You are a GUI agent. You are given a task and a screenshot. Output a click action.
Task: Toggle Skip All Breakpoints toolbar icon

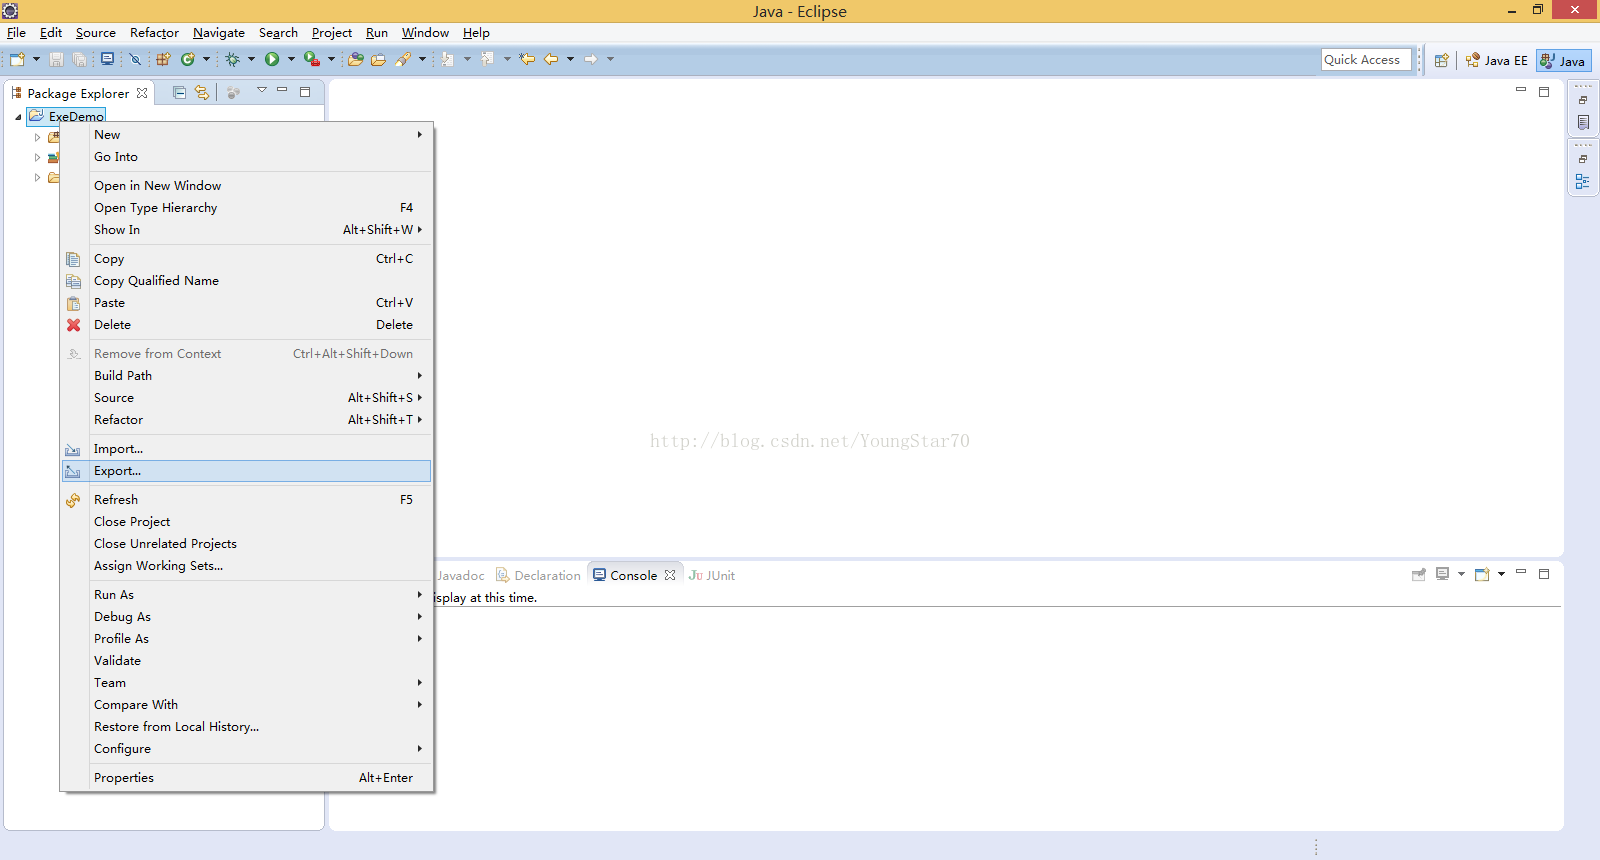coord(135,60)
